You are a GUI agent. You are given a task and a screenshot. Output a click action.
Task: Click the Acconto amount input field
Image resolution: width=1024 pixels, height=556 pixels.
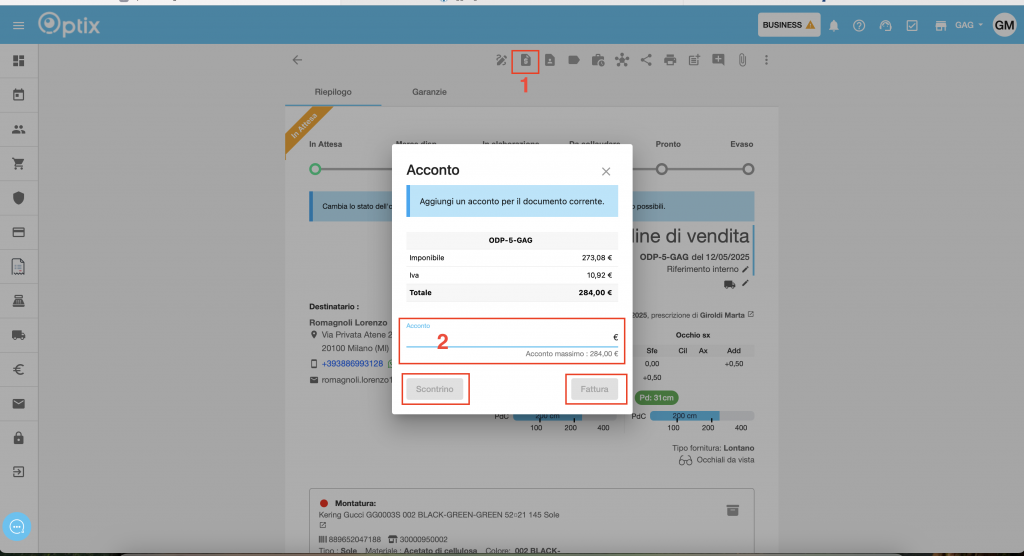tap(505, 338)
